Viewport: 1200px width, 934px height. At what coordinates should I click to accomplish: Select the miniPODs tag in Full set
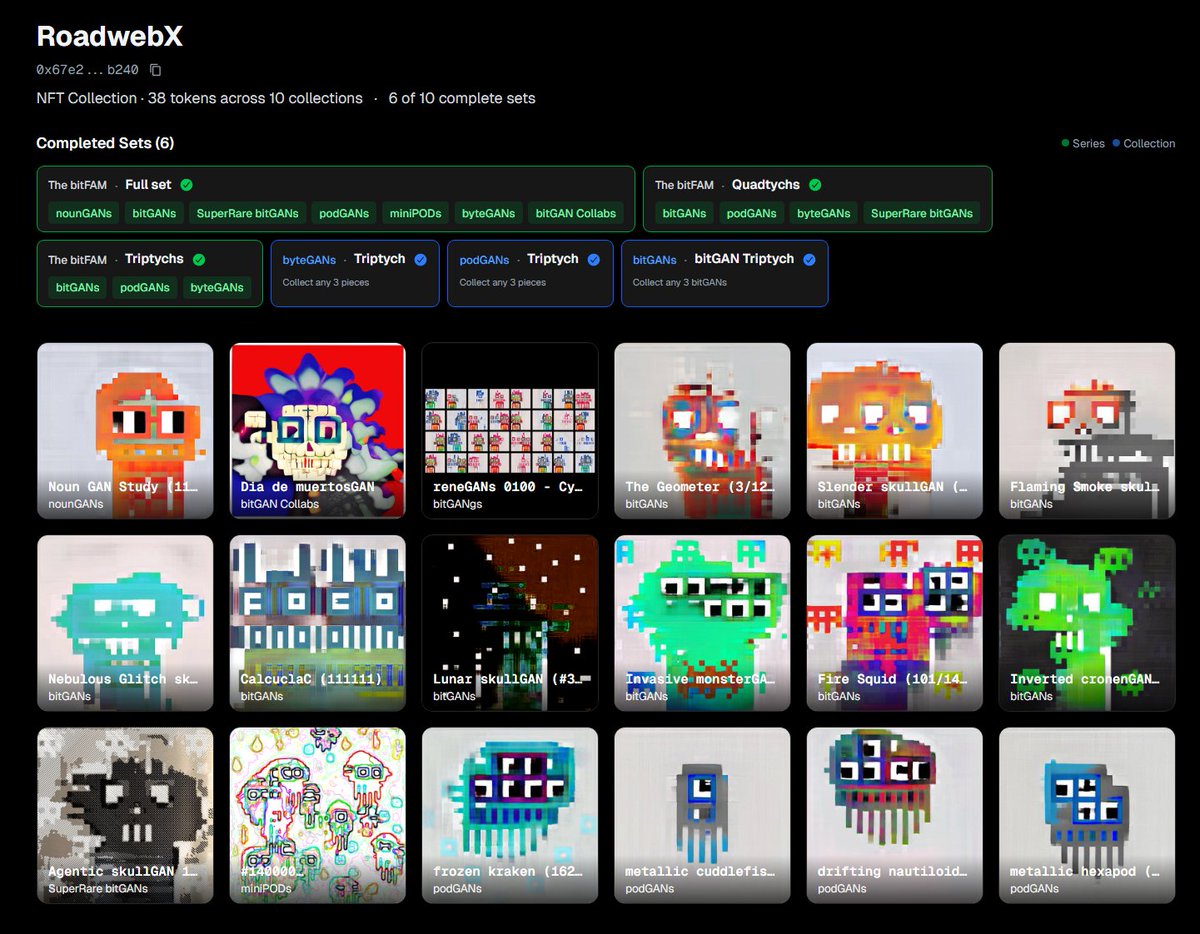414,213
